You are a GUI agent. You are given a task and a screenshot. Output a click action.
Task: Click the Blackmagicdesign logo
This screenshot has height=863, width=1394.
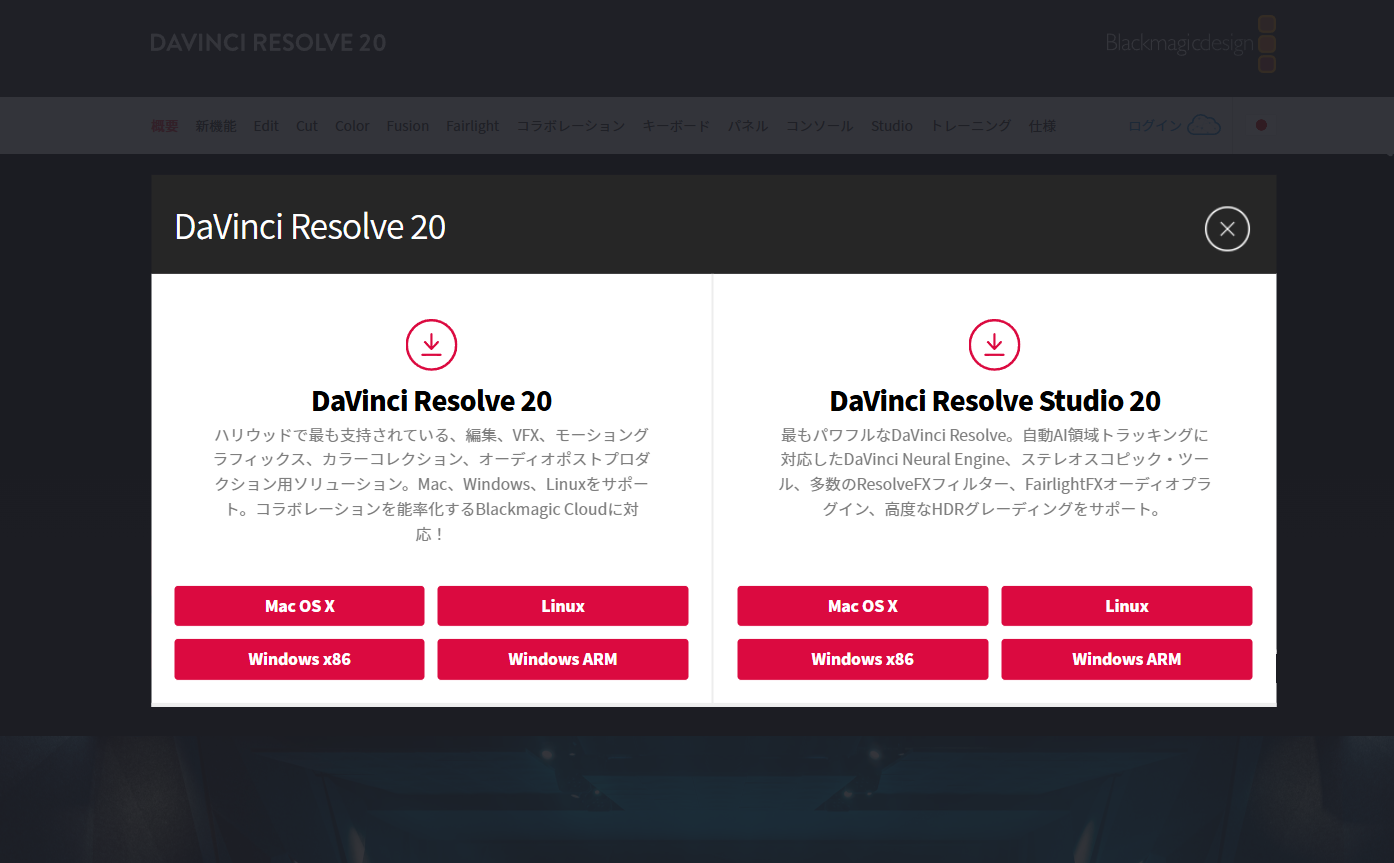[1190, 44]
